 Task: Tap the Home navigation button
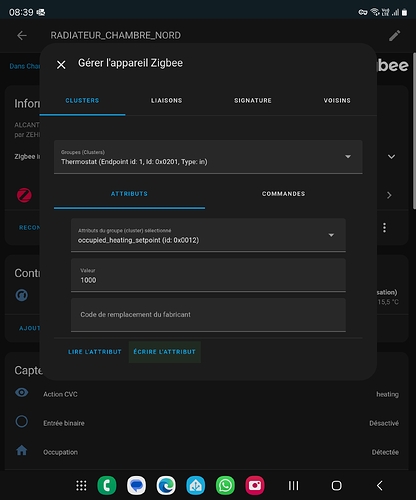click(336, 486)
